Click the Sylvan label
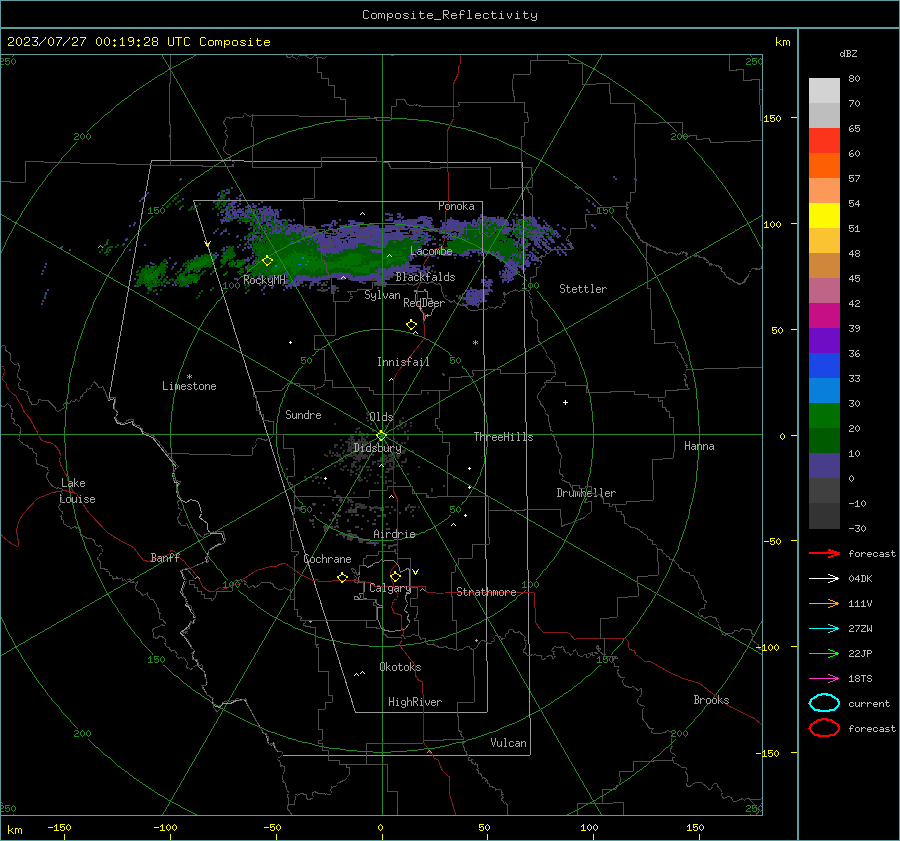The height and width of the screenshot is (841, 900). 382,296
